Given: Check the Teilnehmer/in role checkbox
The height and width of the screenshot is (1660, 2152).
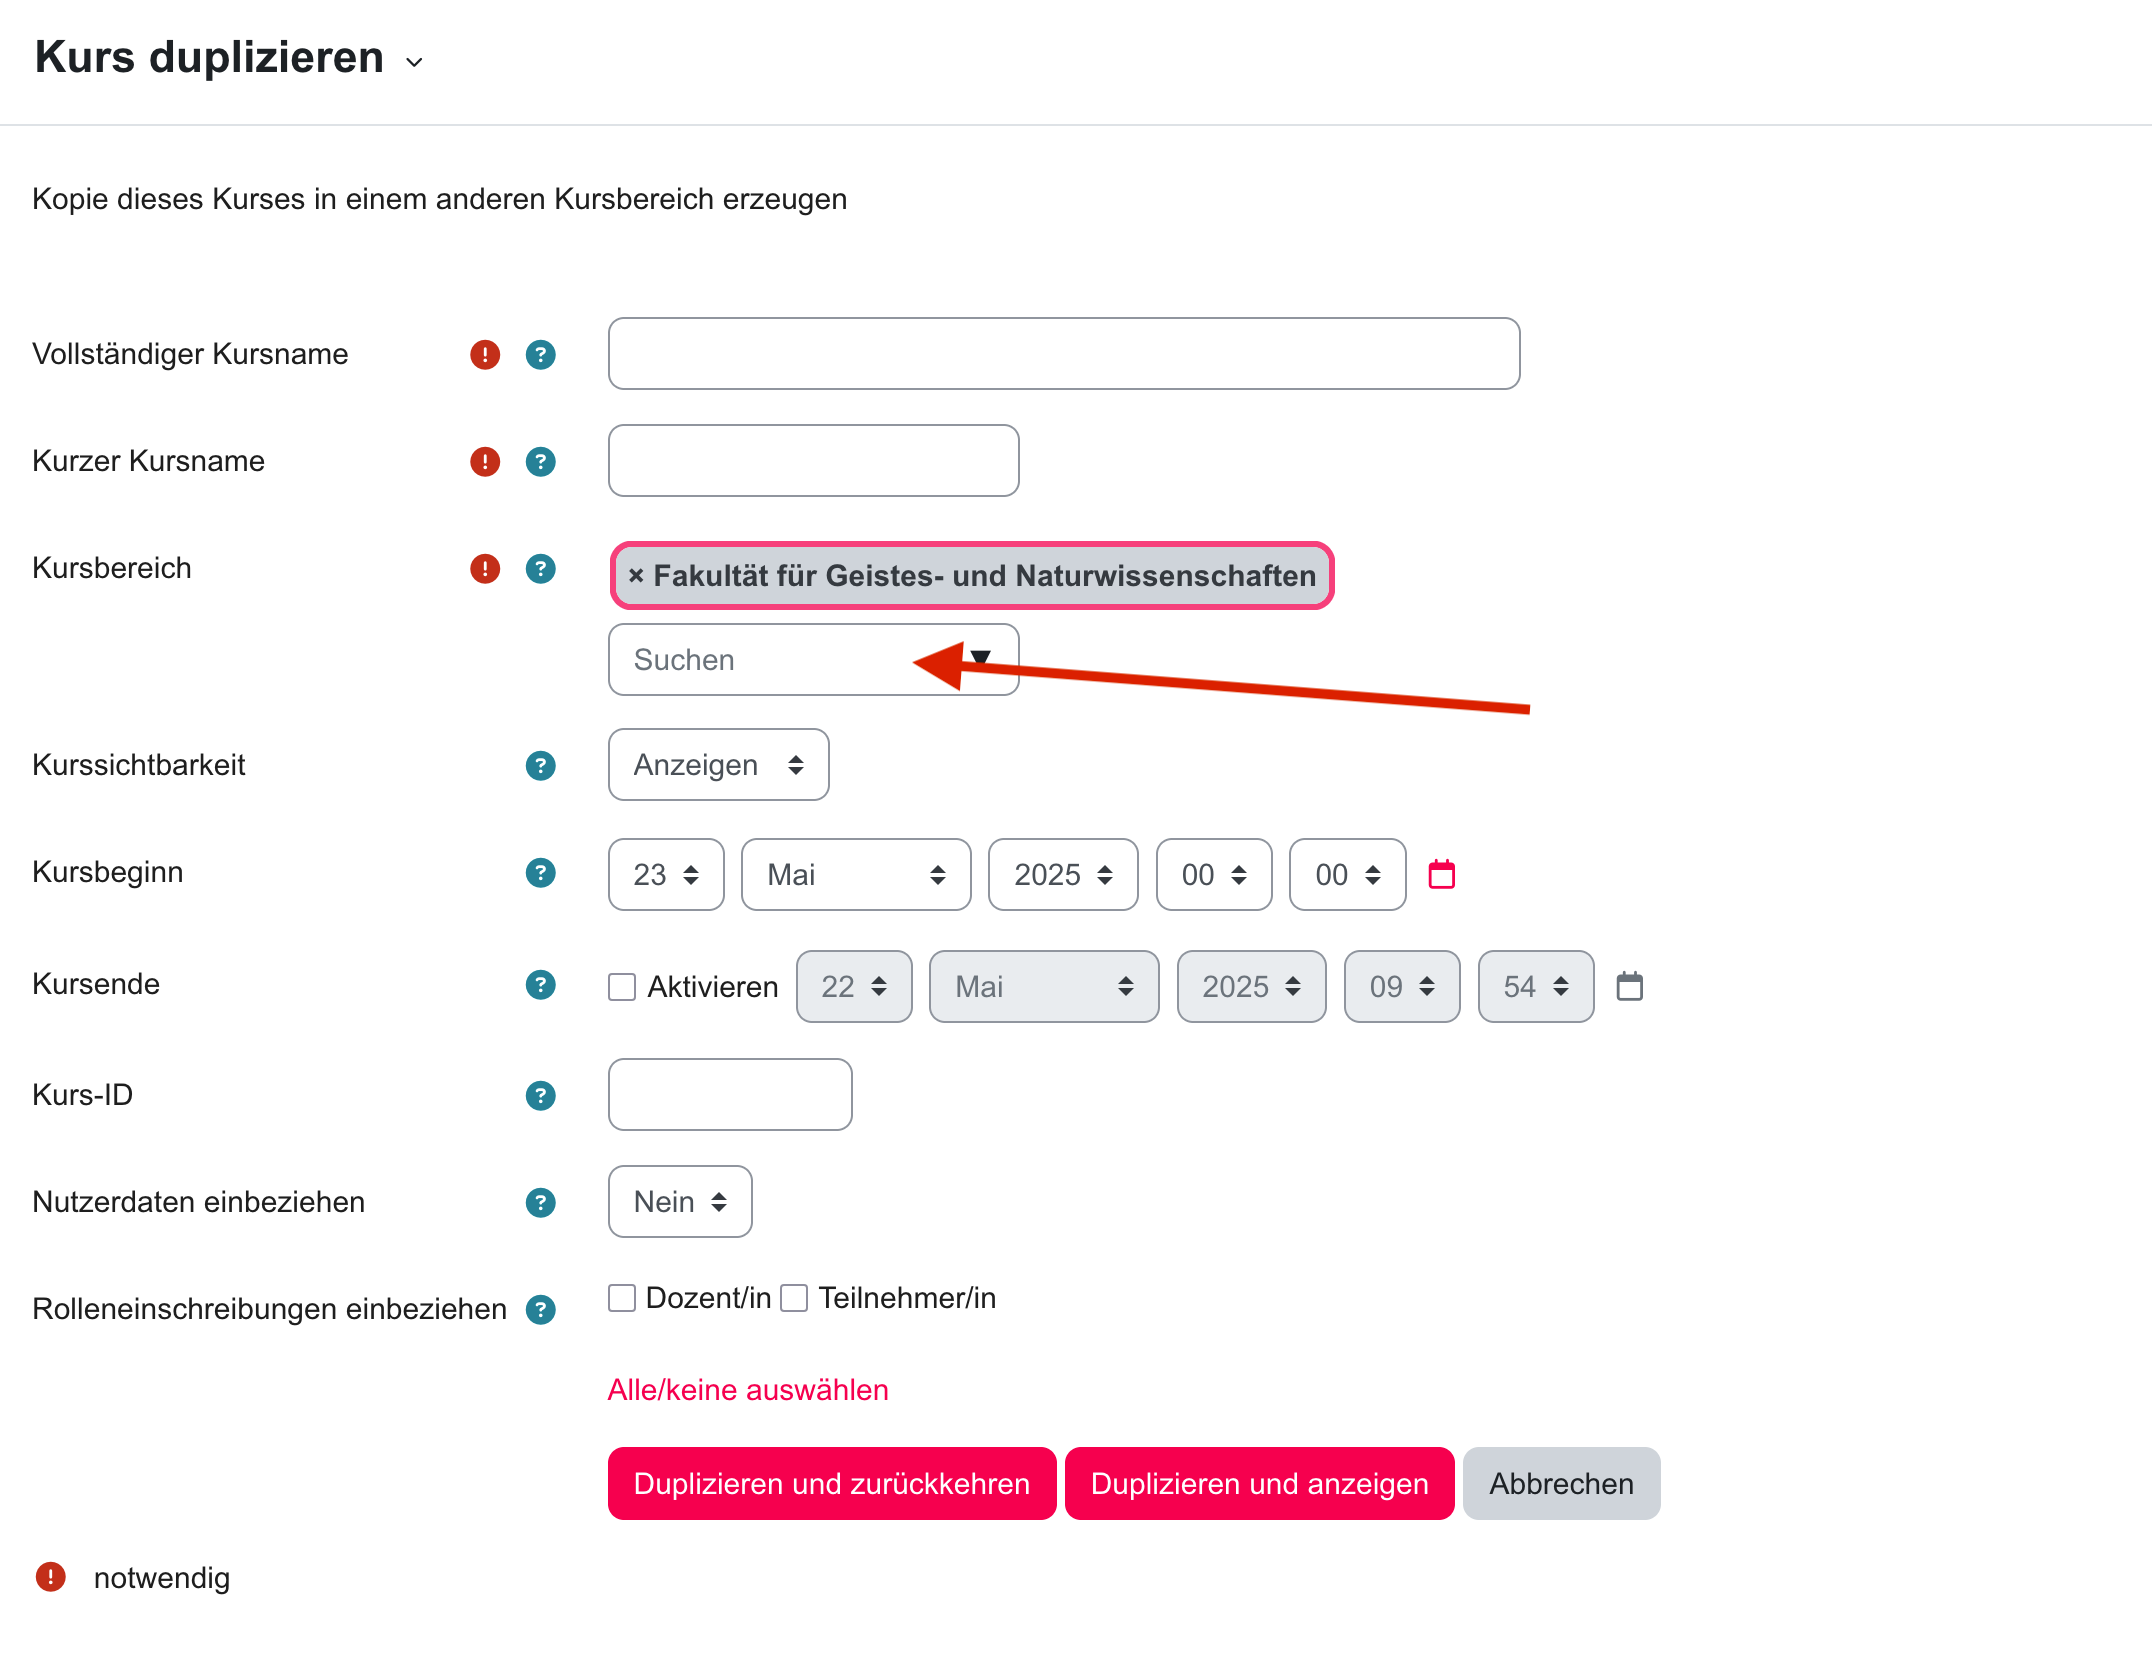Looking at the screenshot, I should click(794, 1298).
